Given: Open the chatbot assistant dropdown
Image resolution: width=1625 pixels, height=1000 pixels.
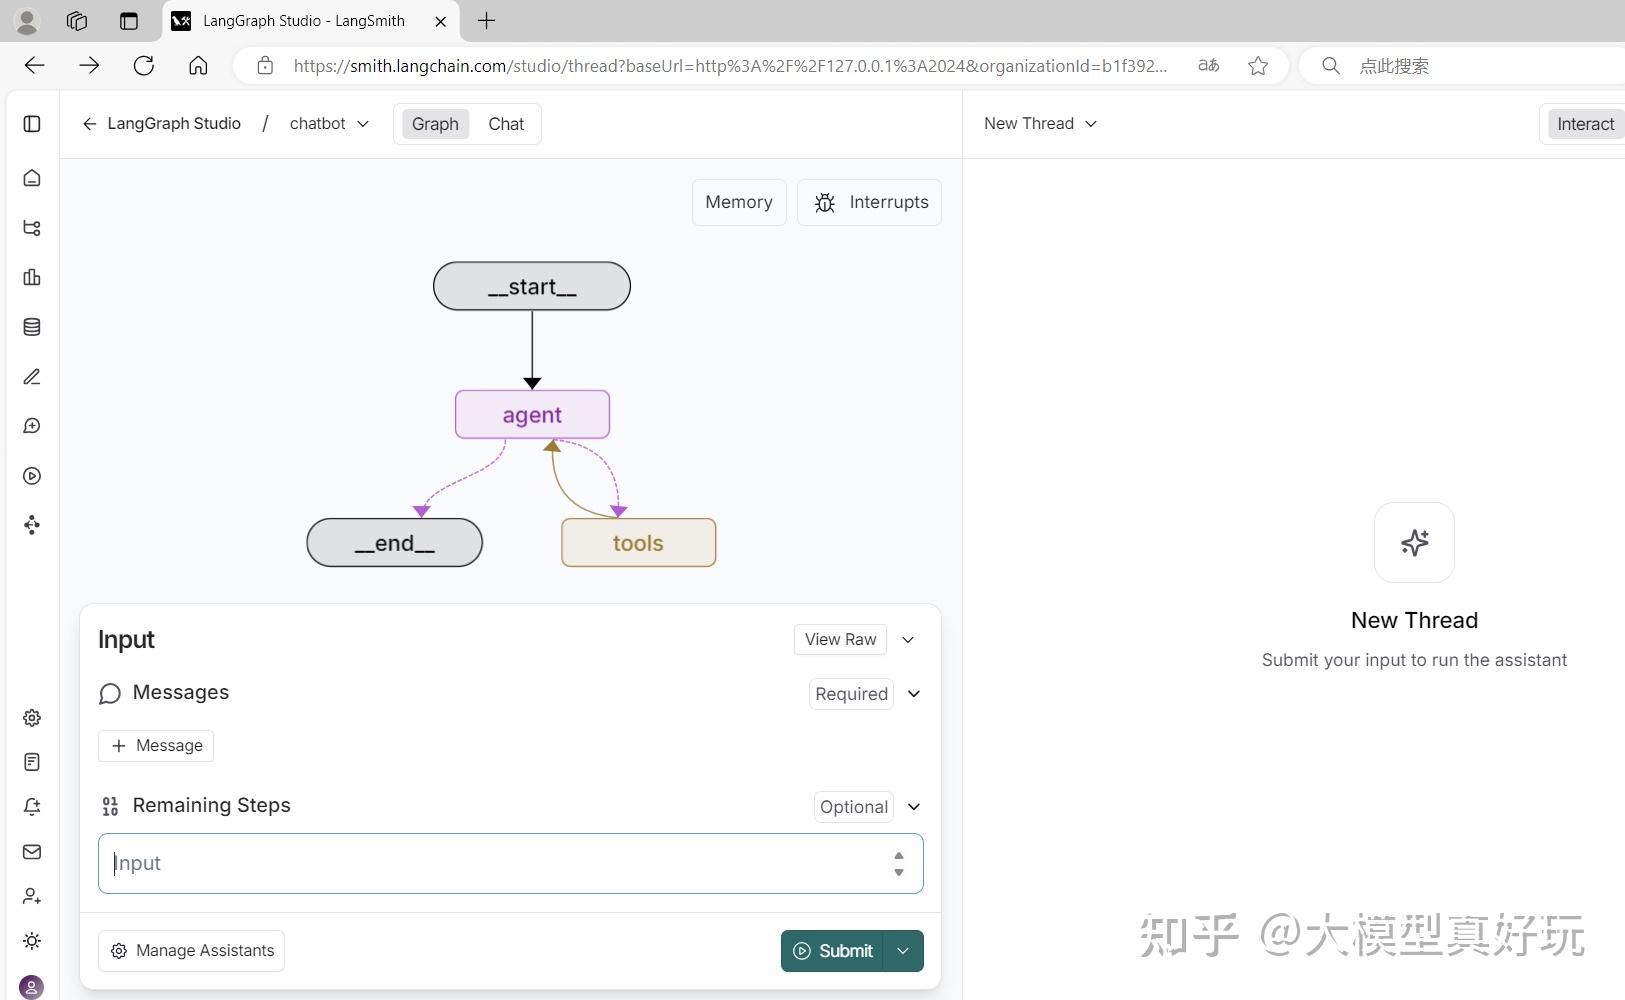Looking at the screenshot, I should (x=329, y=123).
